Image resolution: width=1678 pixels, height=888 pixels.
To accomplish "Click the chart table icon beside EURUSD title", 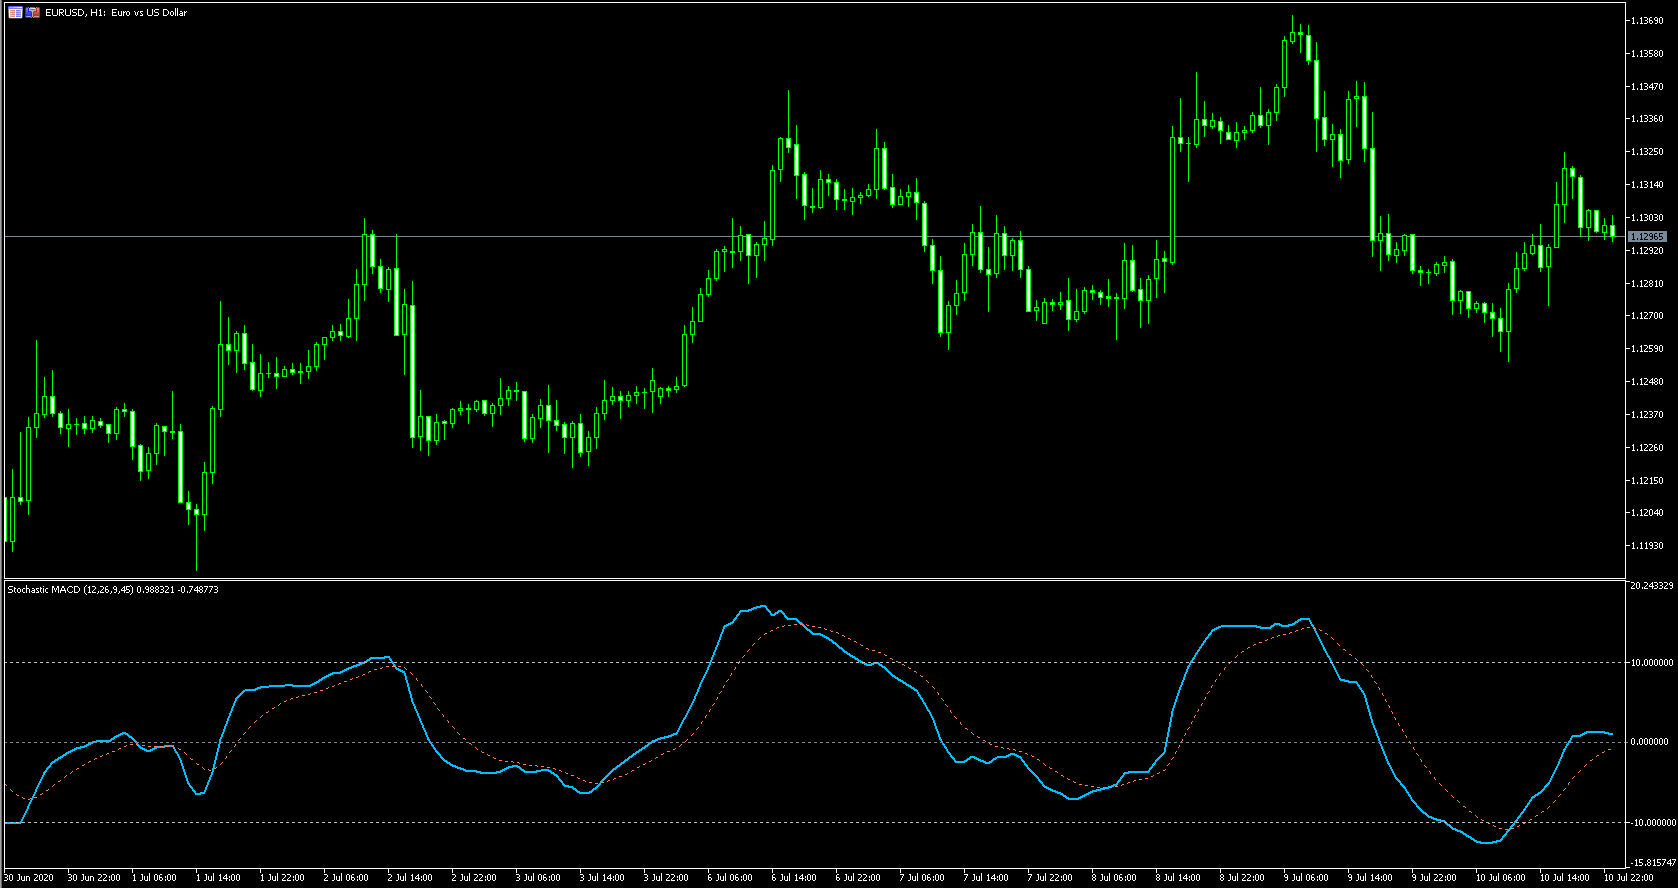I will (x=15, y=13).
